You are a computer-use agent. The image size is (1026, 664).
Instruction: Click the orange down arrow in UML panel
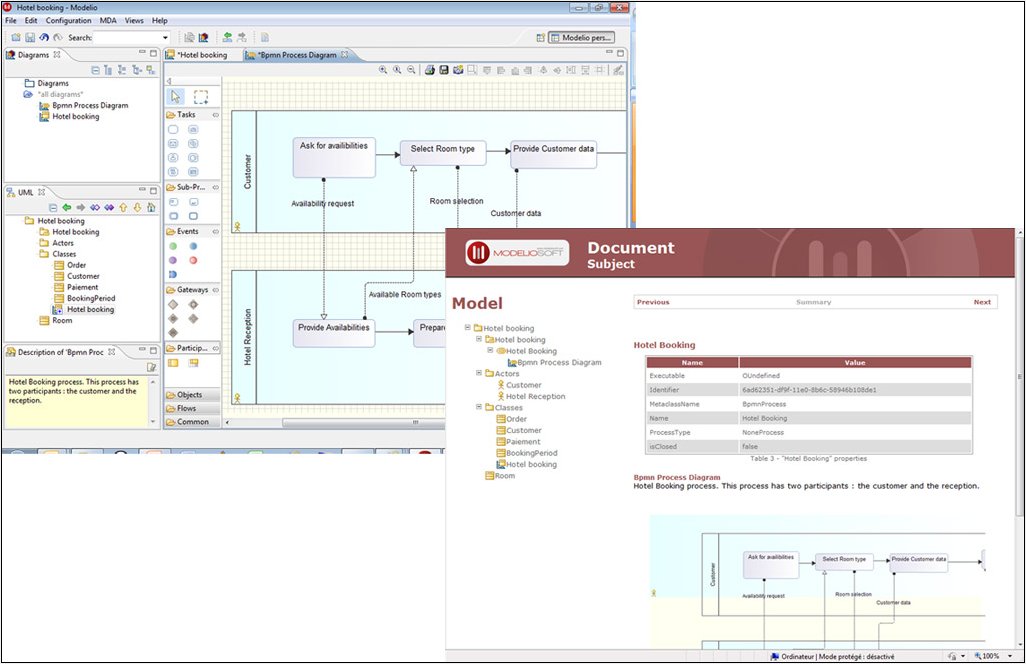[x=137, y=207]
